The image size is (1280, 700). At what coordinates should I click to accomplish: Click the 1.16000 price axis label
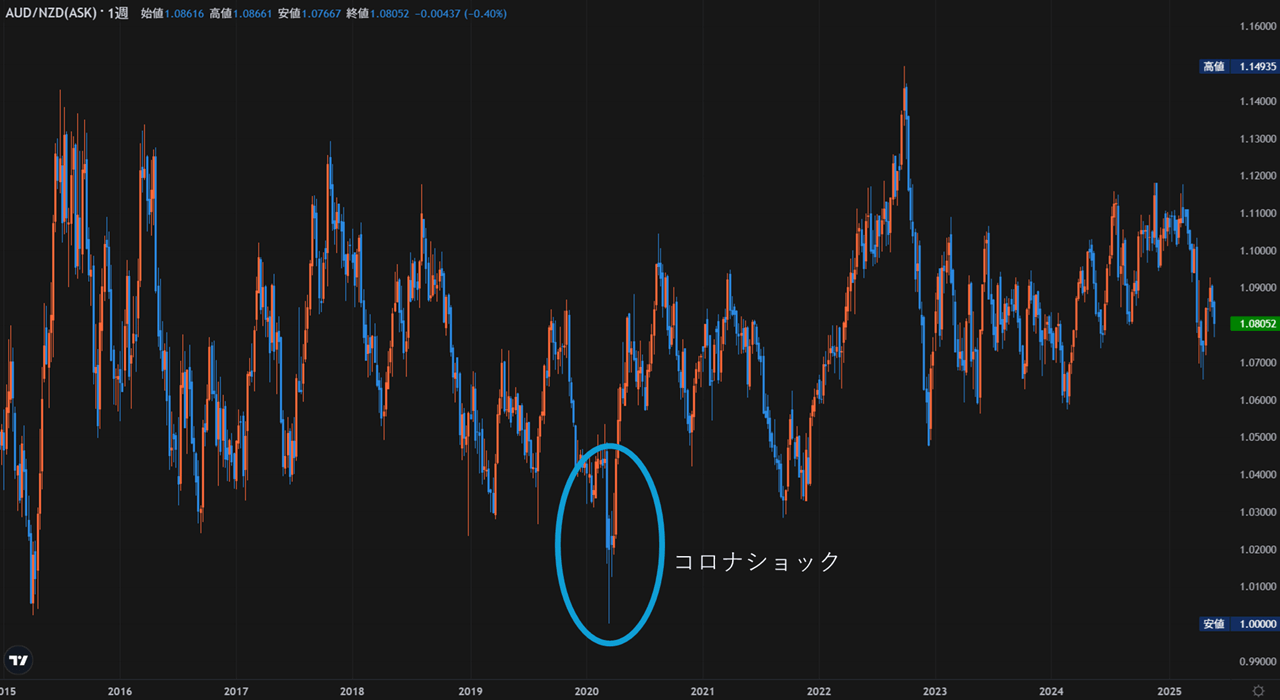(1257, 27)
